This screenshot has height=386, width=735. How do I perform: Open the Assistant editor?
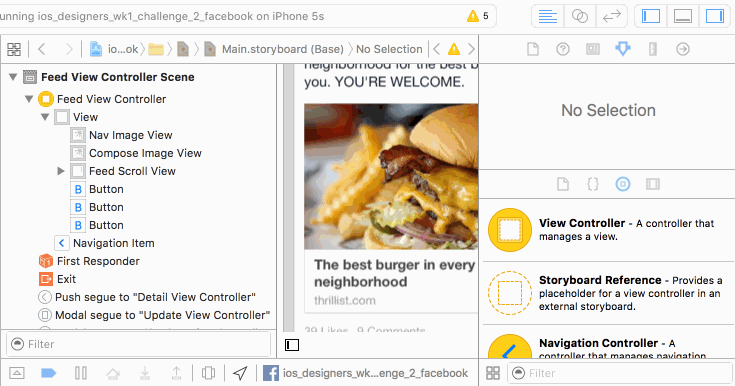[580, 16]
